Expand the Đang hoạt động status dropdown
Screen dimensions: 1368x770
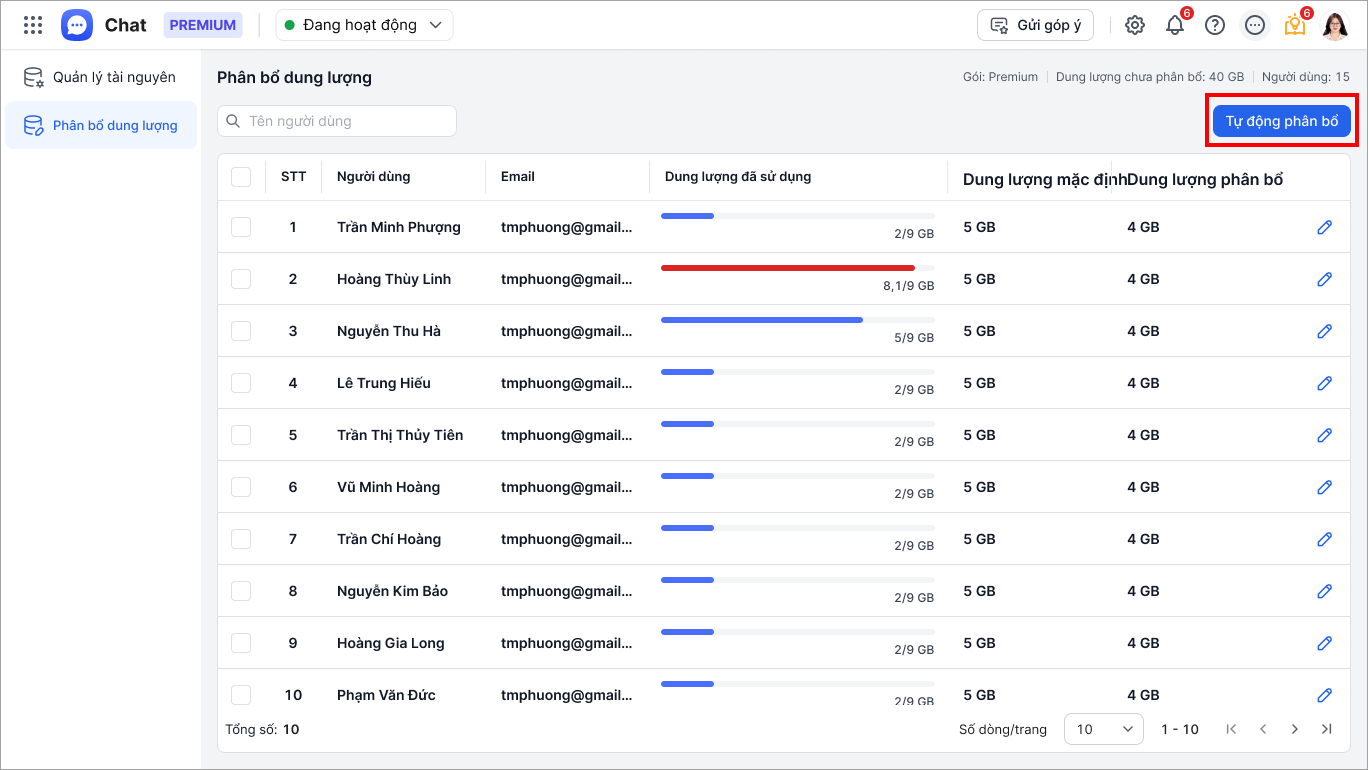click(364, 25)
